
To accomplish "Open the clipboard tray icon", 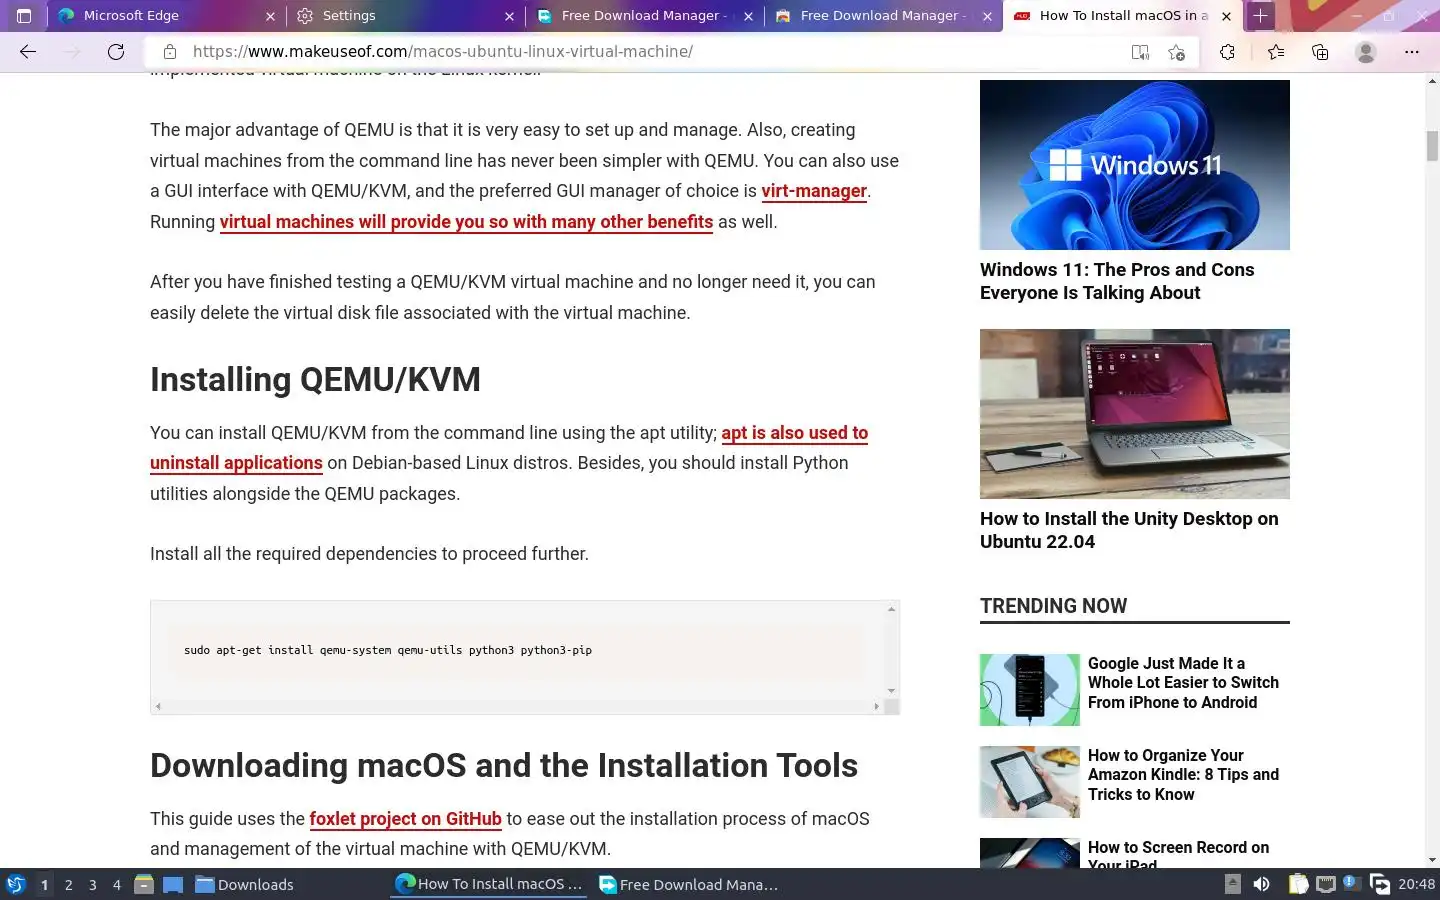I will [1298, 884].
